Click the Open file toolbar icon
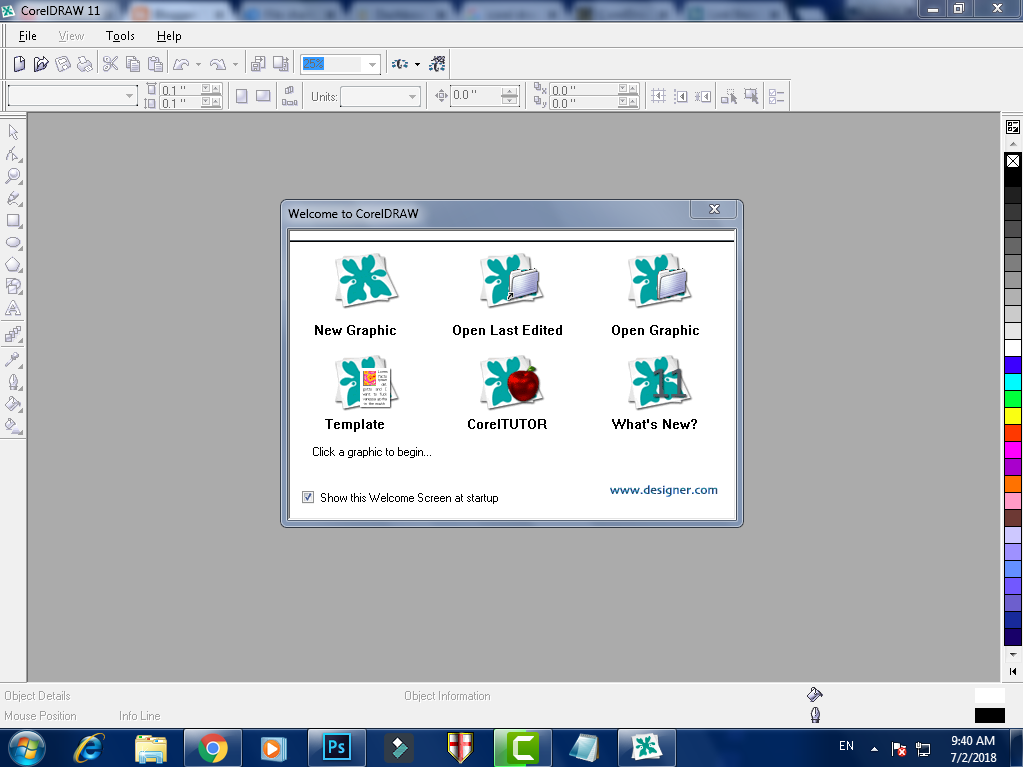This screenshot has height=767, width=1023. 41,63
